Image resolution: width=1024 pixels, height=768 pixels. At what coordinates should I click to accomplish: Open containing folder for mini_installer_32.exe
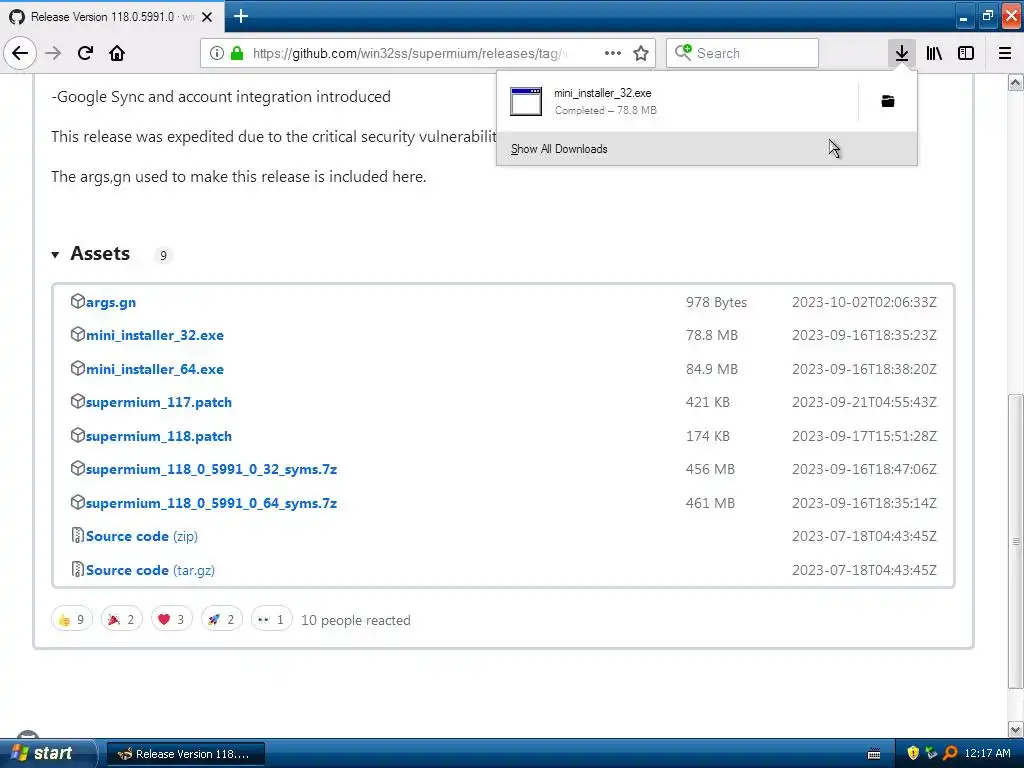(x=888, y=101)
